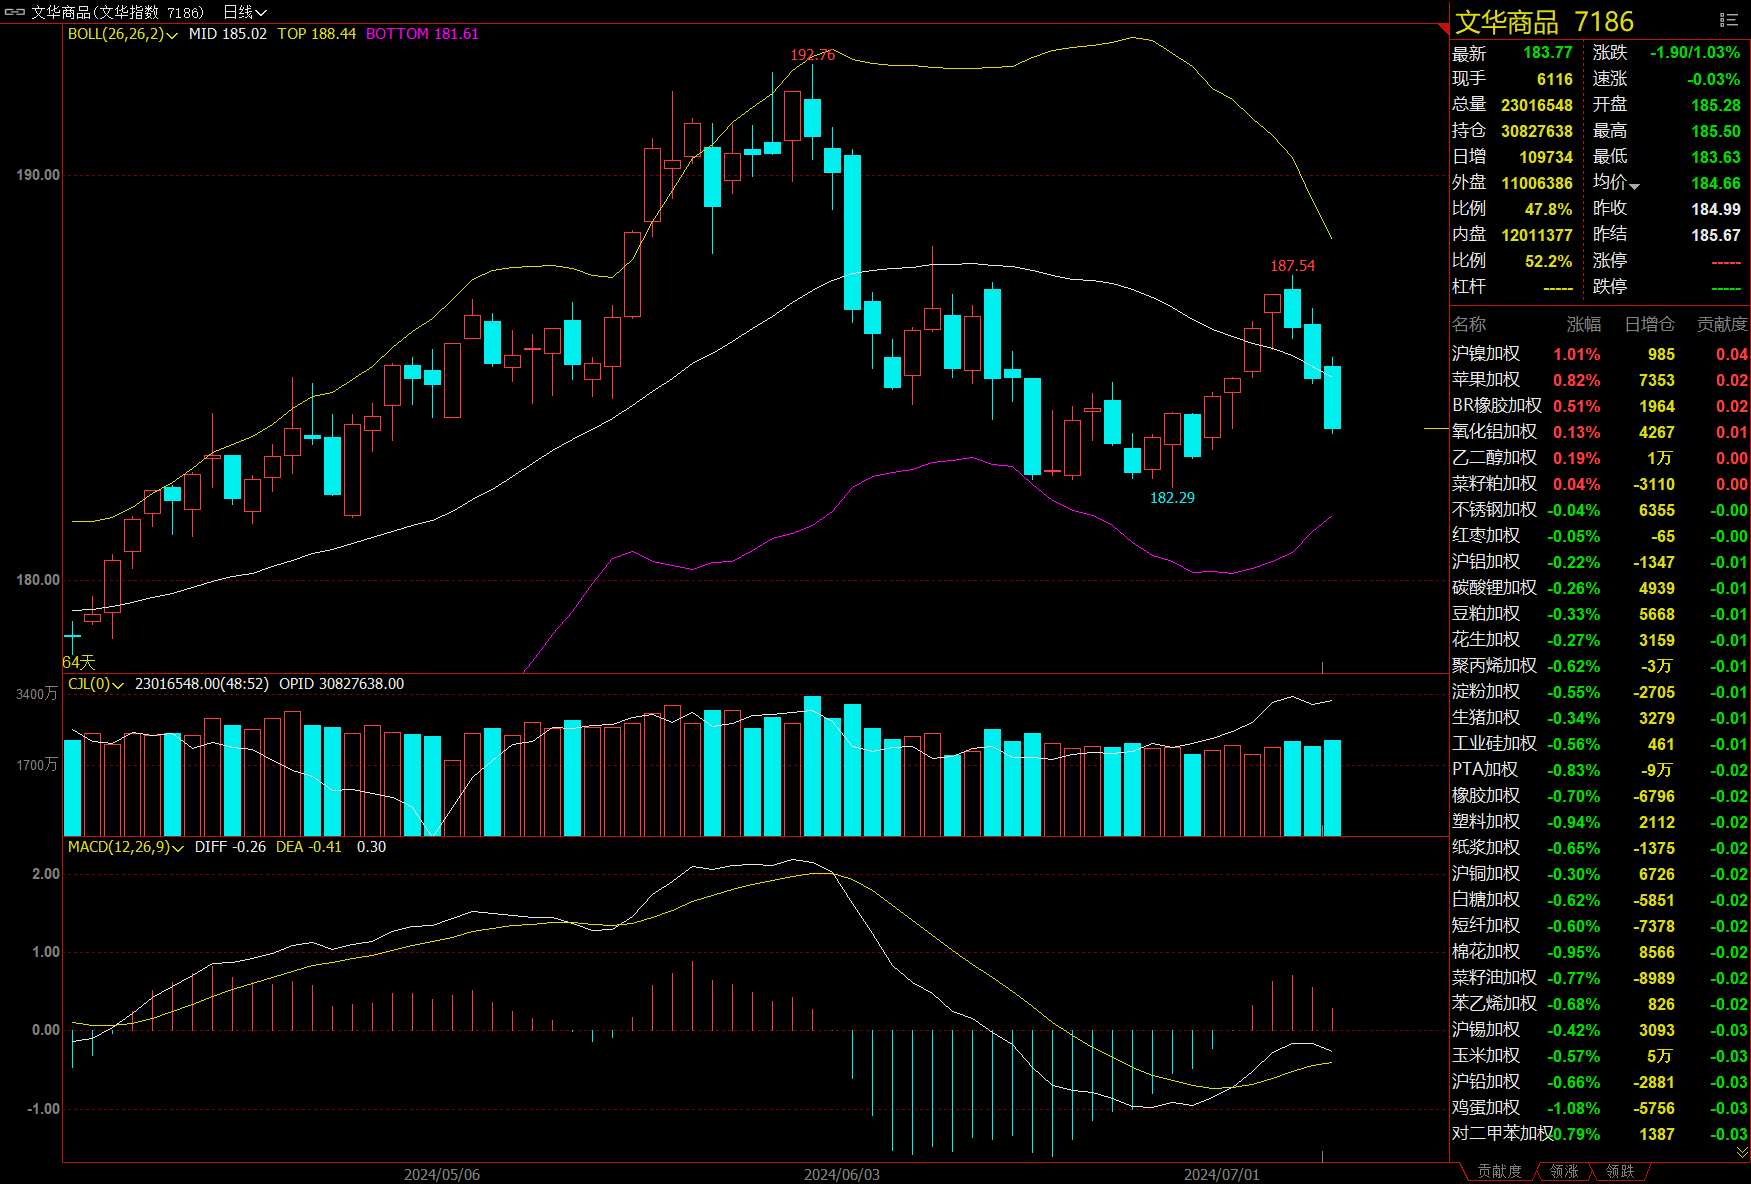Select the 鸡蛋加权 row
Image resolution: width=1751 pixels, height=1184 pixels.
click(1600, 1108)
